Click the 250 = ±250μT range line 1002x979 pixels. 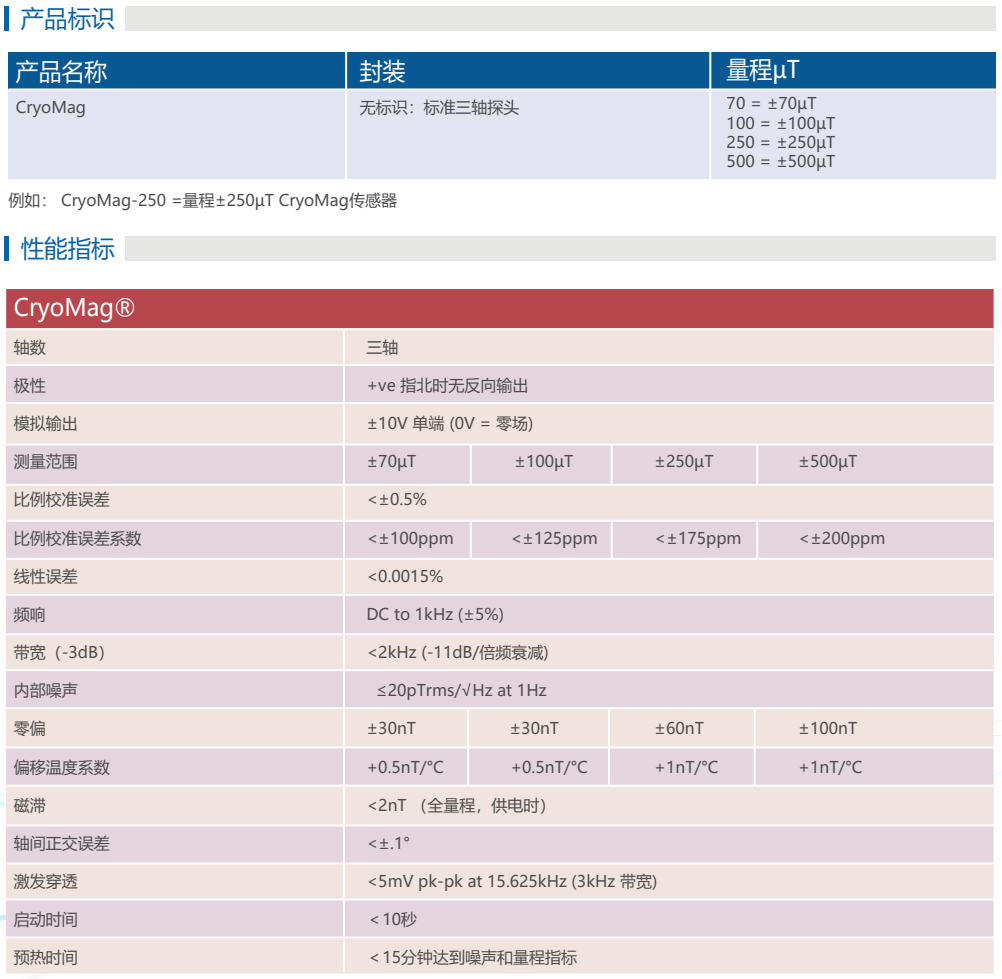[780, 143]
